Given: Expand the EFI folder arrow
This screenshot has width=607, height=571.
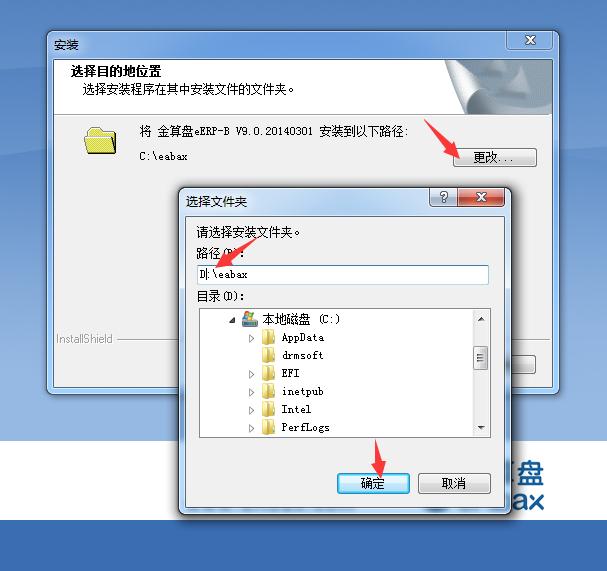Looking at the screenshot, I should (251, 374).
